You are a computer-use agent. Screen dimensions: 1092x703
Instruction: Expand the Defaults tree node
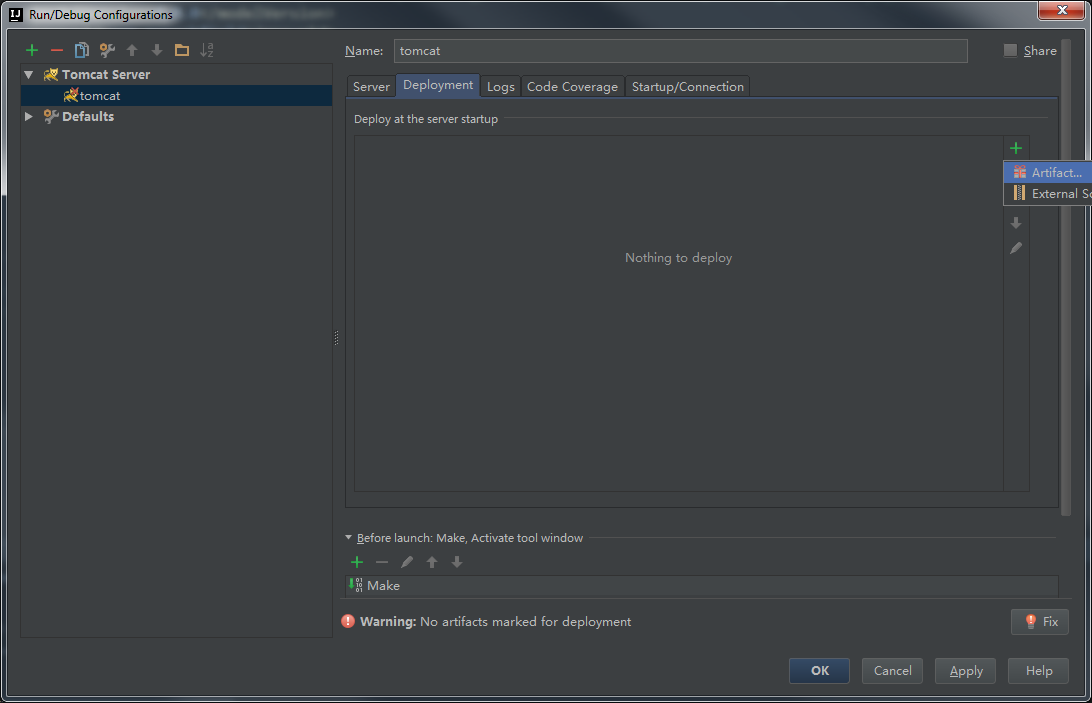(29, 116)
